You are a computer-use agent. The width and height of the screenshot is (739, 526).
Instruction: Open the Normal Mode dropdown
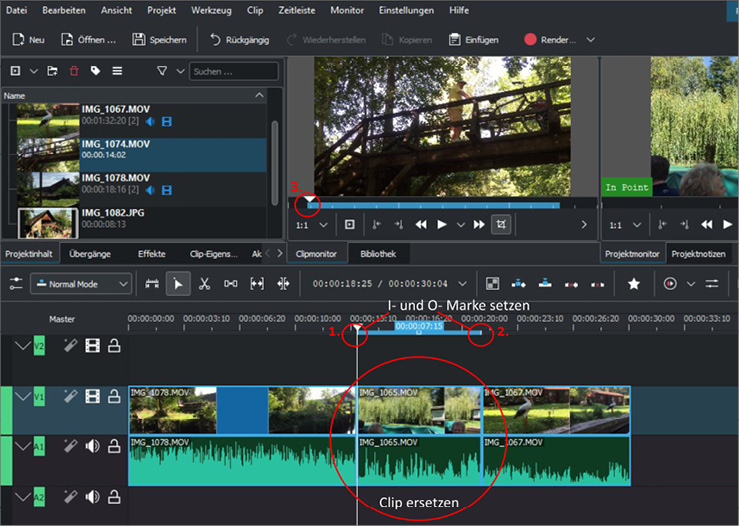81,284
